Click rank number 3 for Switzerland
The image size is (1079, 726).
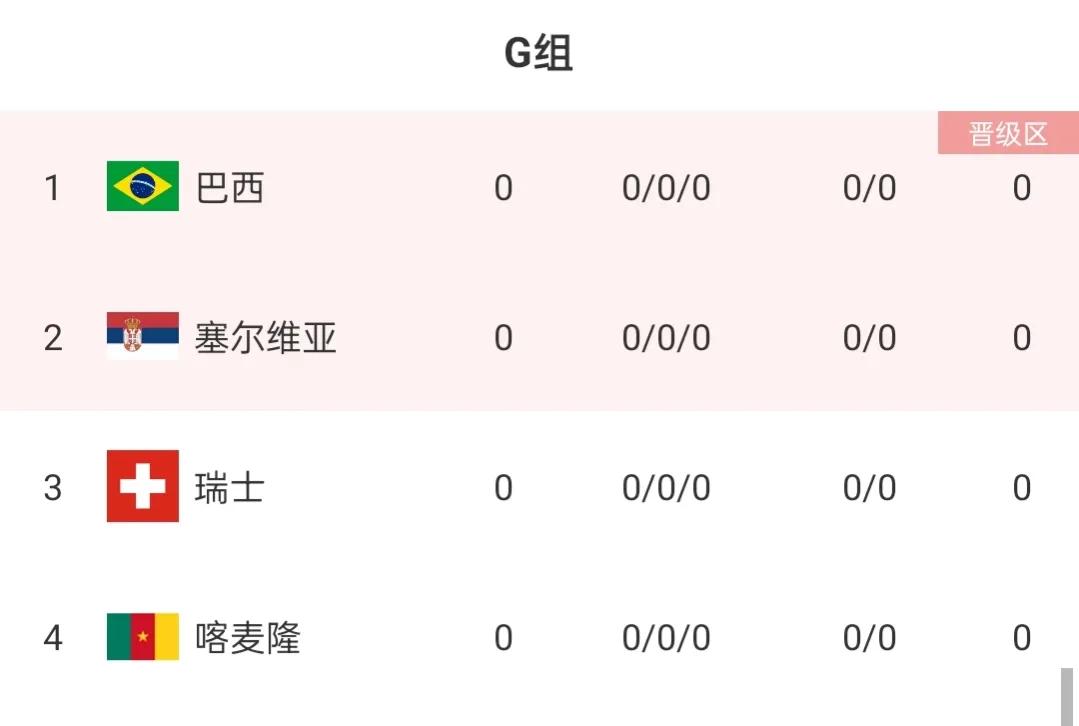point(52,488)
